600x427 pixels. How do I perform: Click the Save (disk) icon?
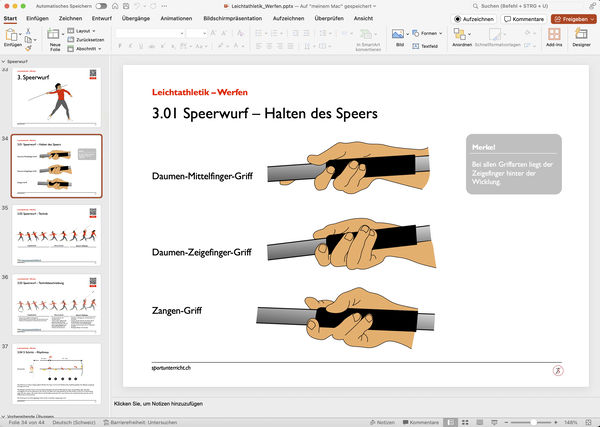126,6
